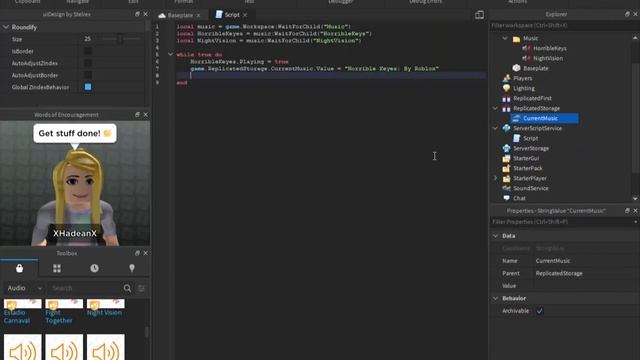Select the Lighting service icon
Image resolution: width=640 pixels, height=360 pixels.
507,88
